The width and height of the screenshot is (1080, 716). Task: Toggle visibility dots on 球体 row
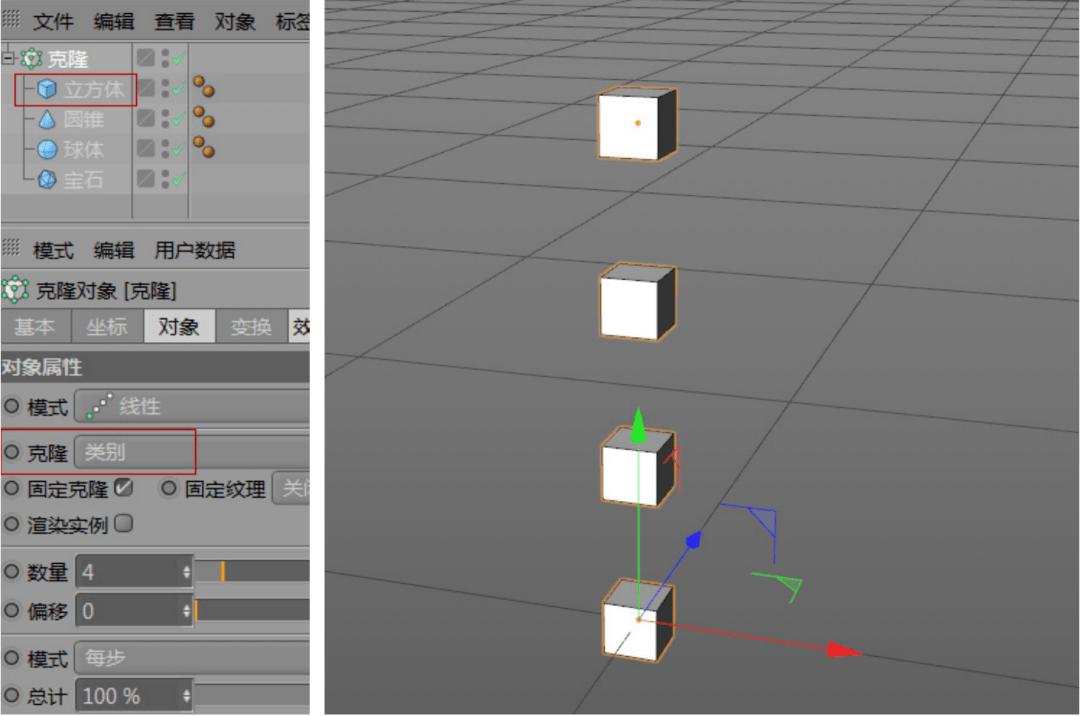tap(165, 149)
